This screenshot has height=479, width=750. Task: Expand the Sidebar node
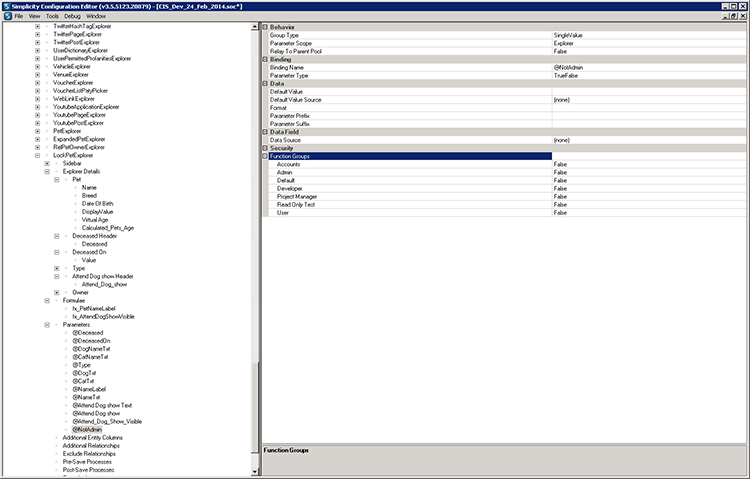pyautogui.click(x=47, y=163)
